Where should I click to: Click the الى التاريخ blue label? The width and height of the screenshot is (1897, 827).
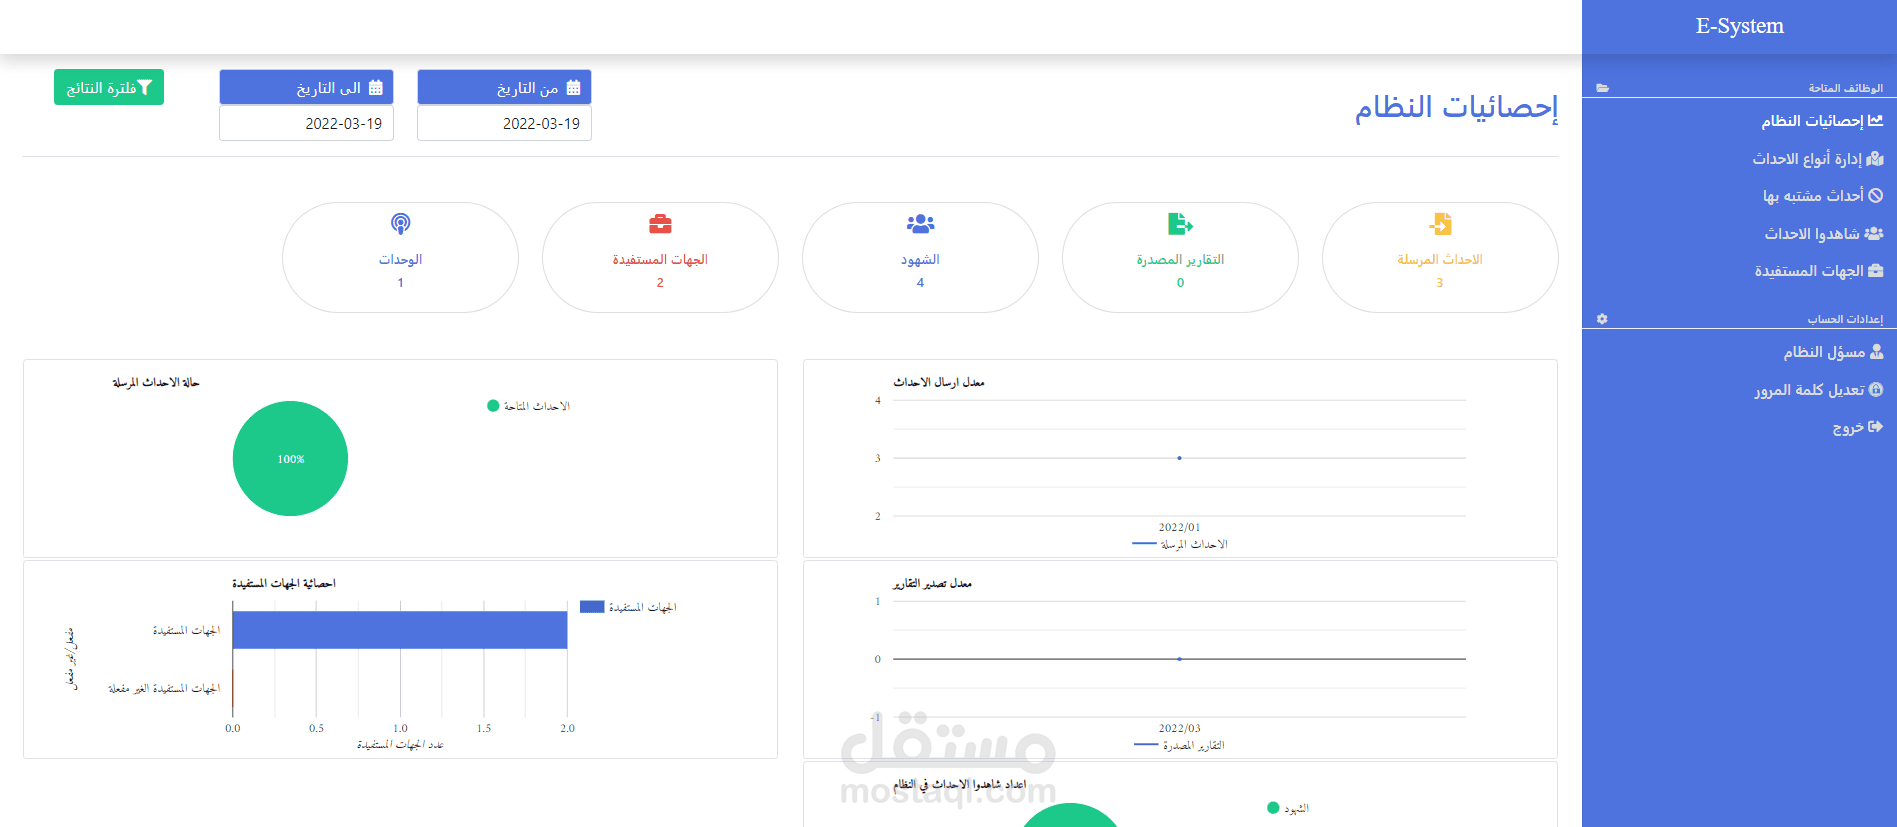pos(306,87)
